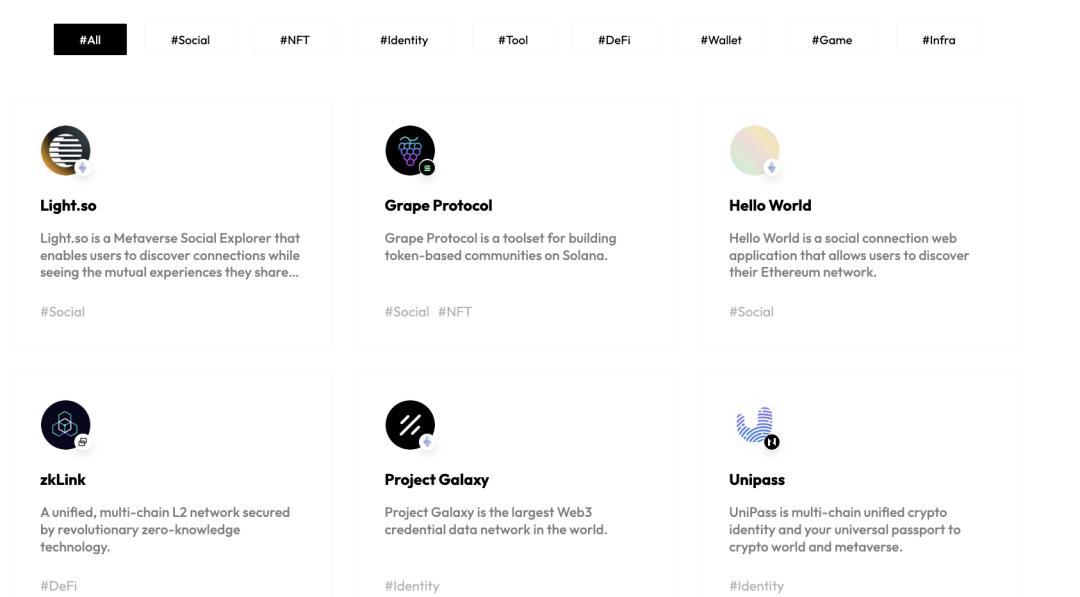Screen dimensions: 1080x597
Task: Switch to the #NFT filter
Action: point(295,40)
